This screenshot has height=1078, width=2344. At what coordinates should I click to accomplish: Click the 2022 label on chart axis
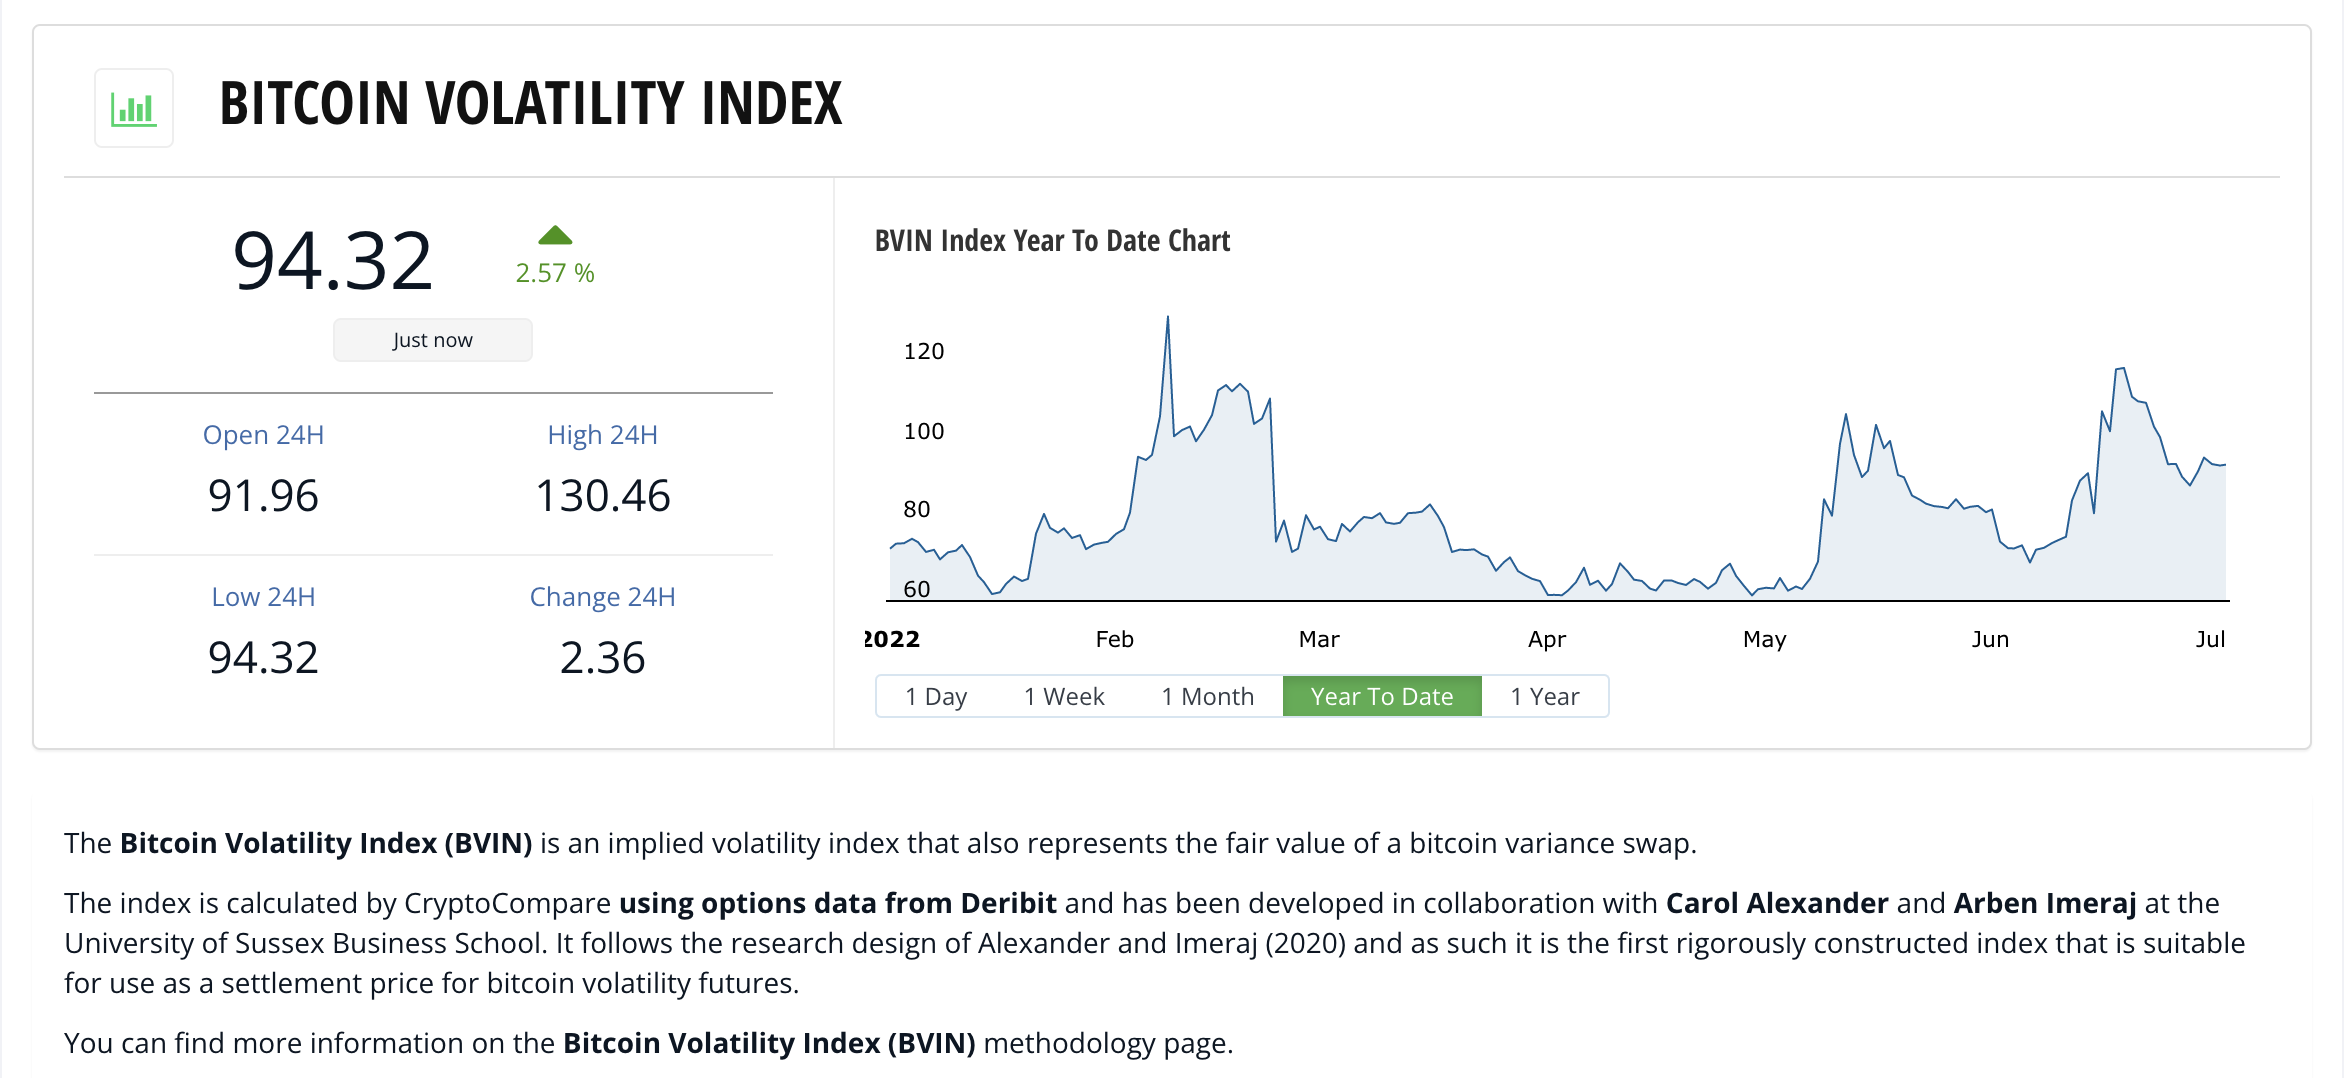pos(892,639)
